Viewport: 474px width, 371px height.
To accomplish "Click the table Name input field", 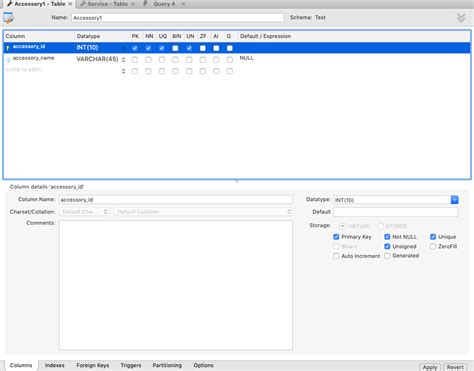I will 177,18.
